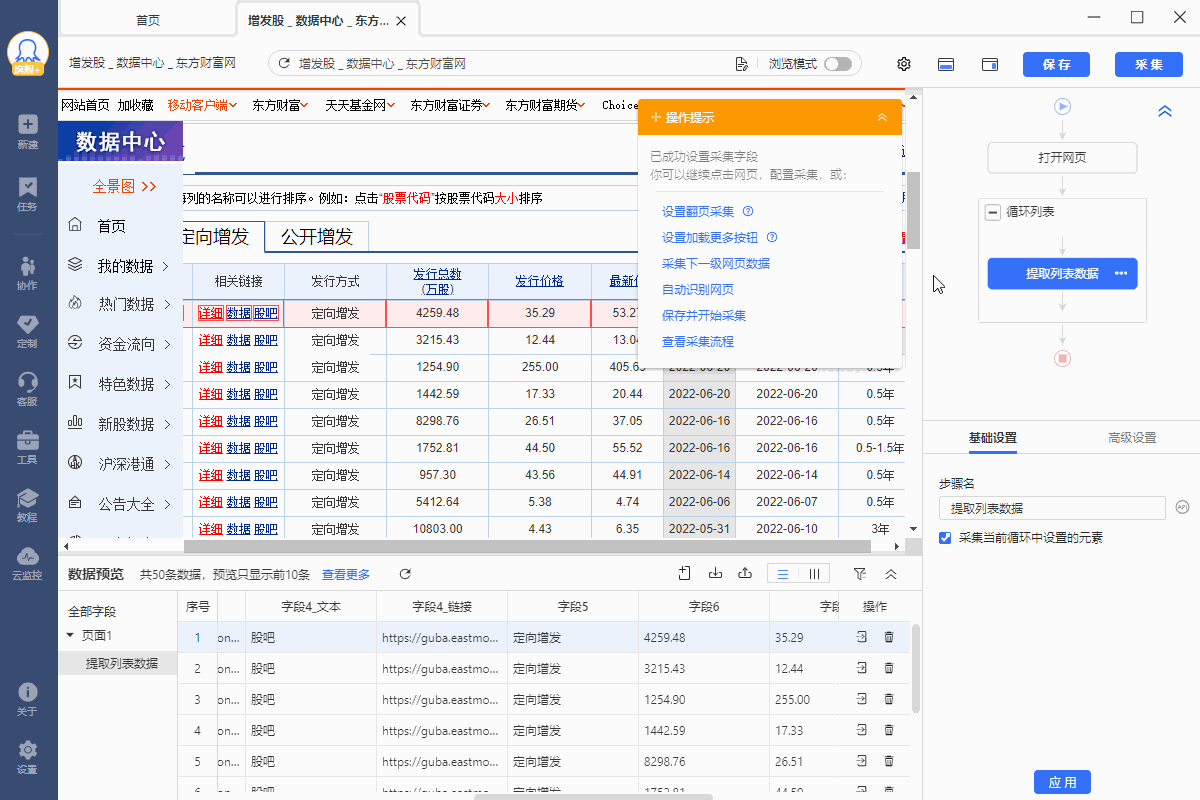Image resolution: width=1200 pixels, height=800 pixels.
Task: Reload the page via address bar refresh icon
Action: point(284,63)
